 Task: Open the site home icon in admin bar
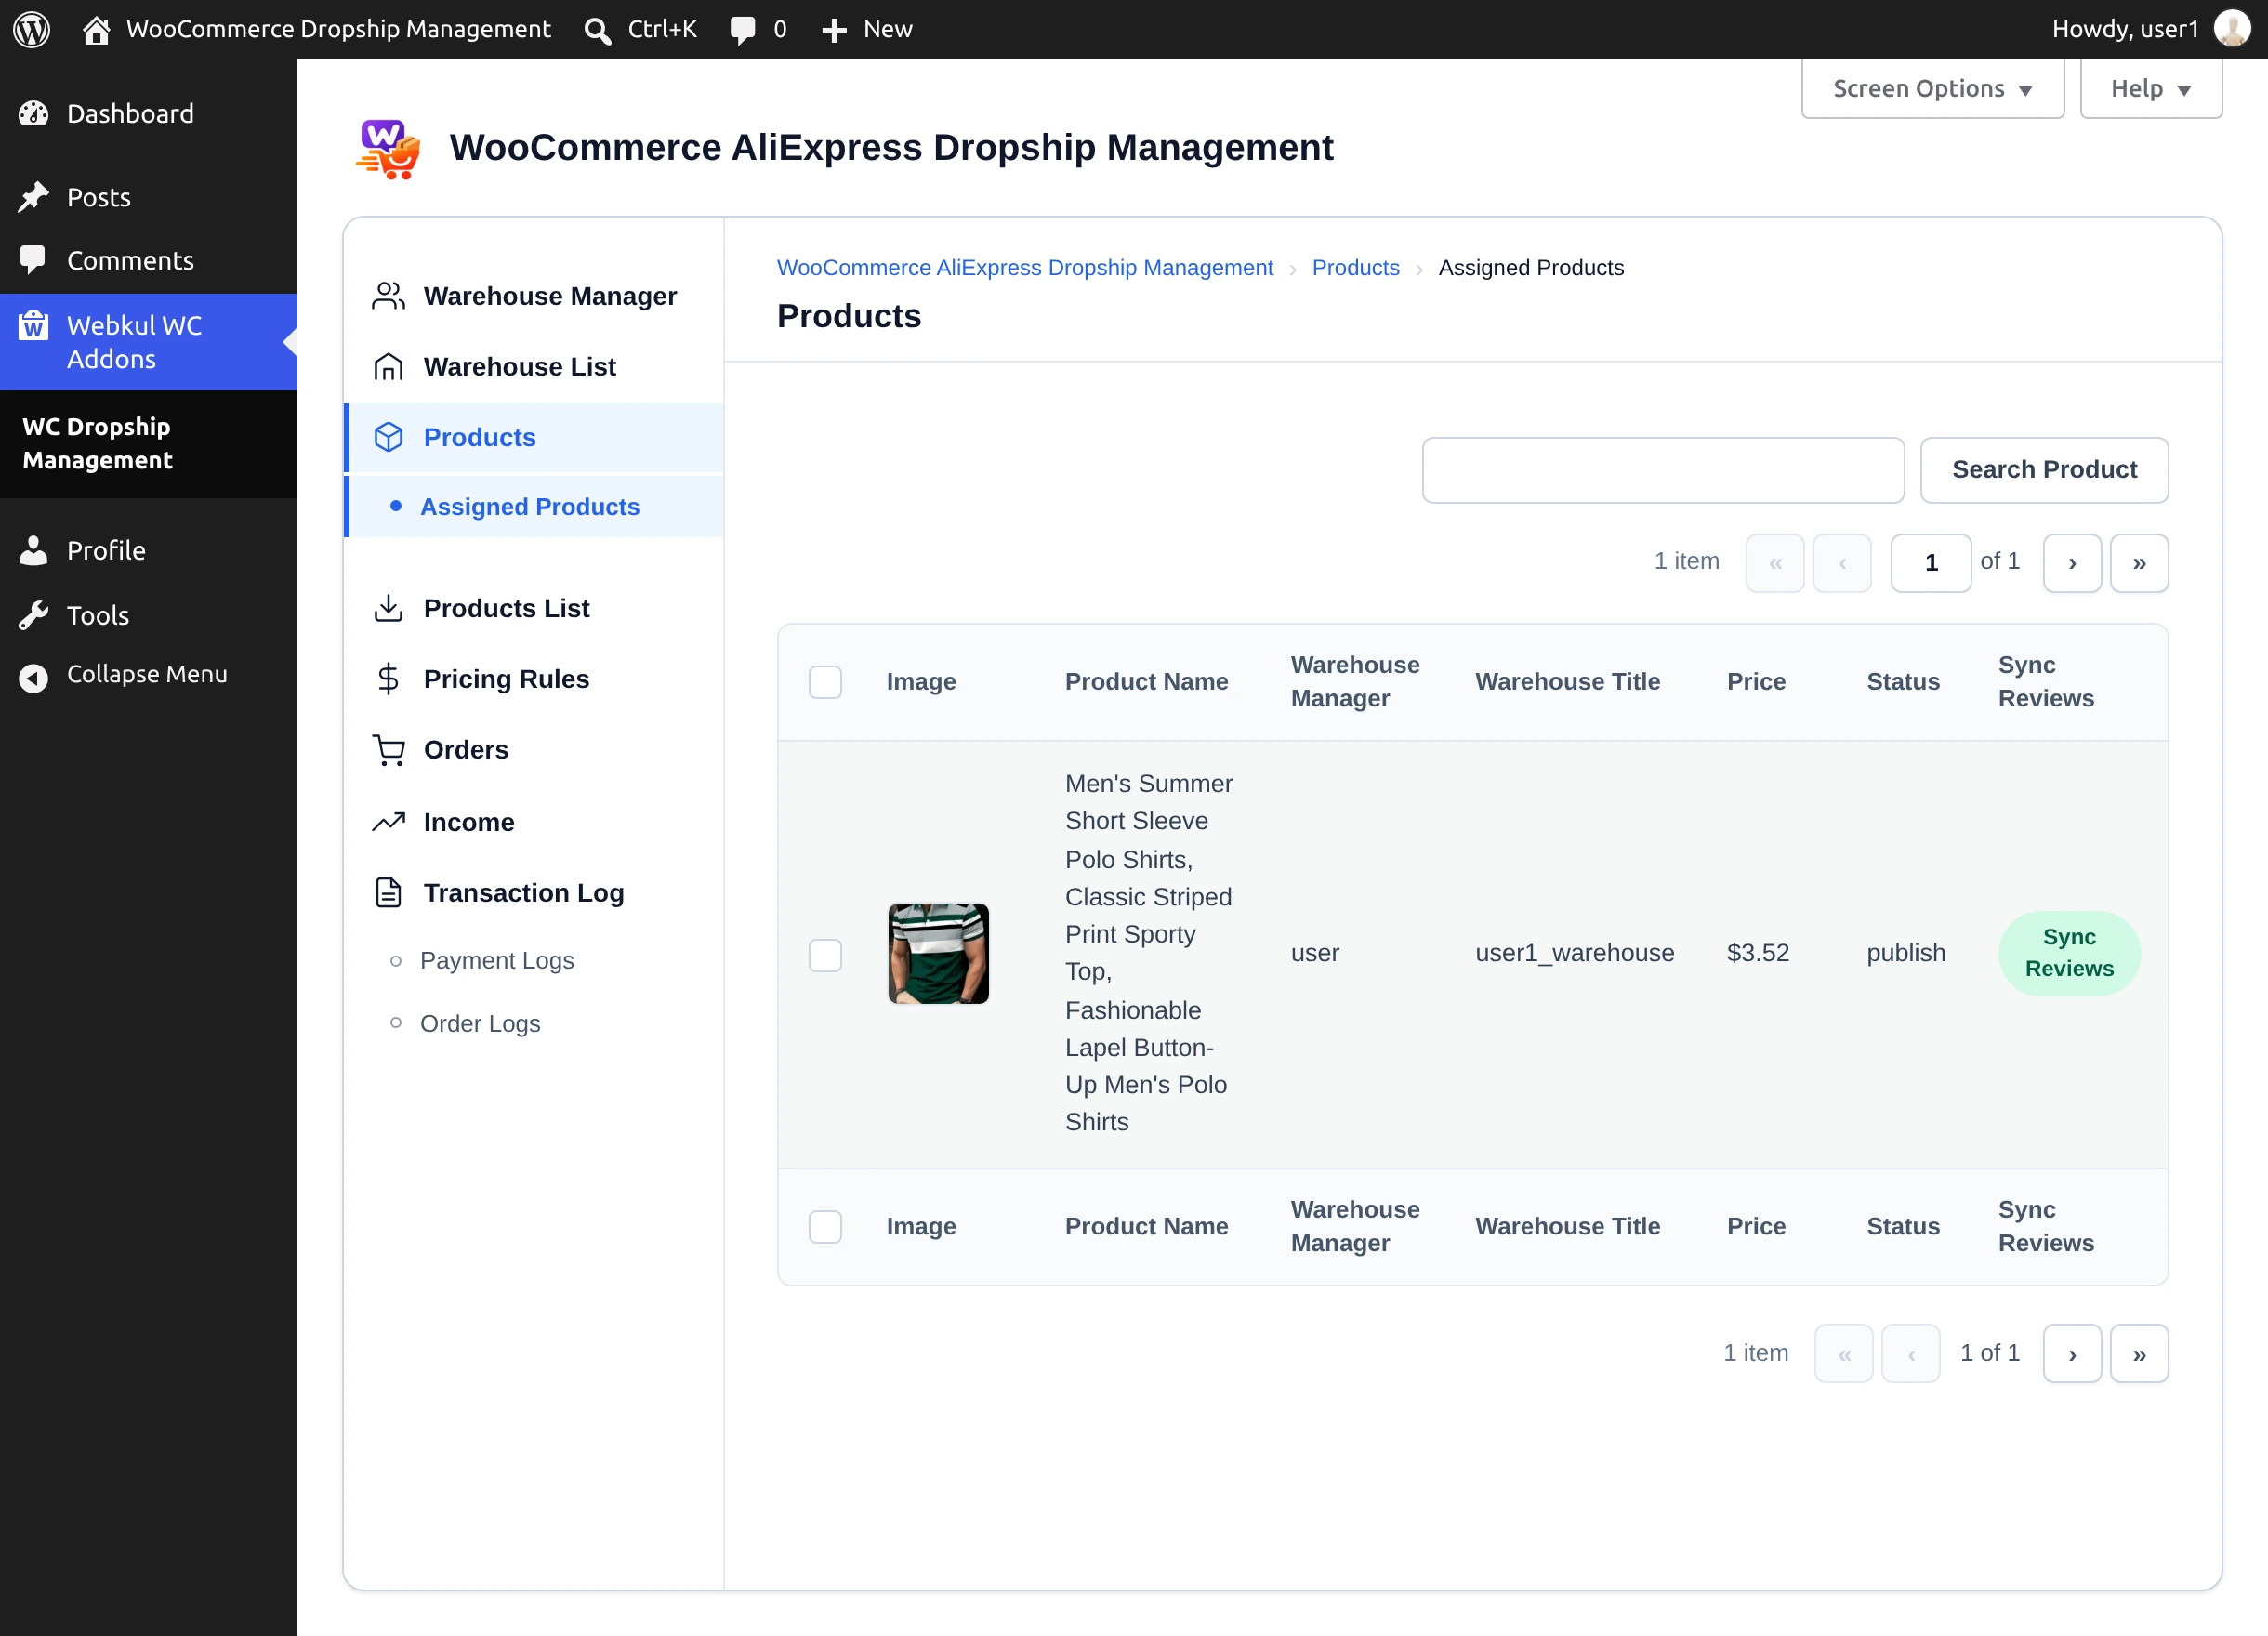[x=96, y=30]
